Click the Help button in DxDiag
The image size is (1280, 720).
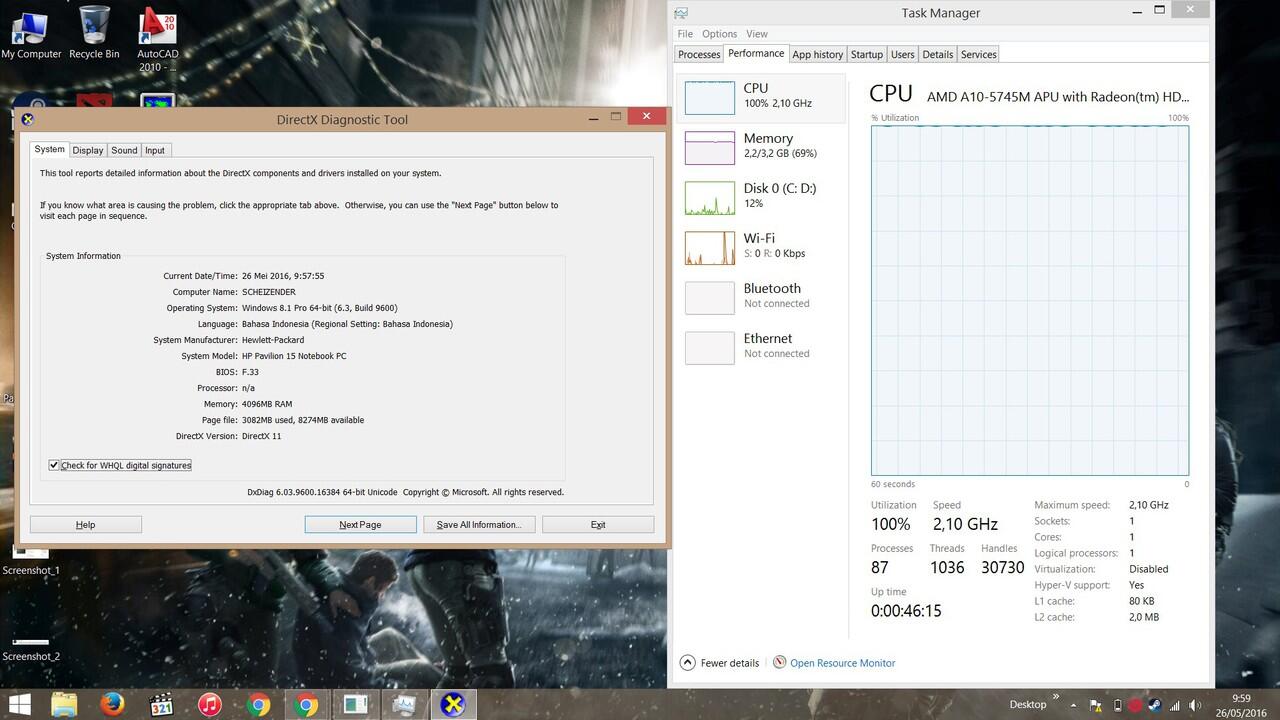(x=86, y=524)
